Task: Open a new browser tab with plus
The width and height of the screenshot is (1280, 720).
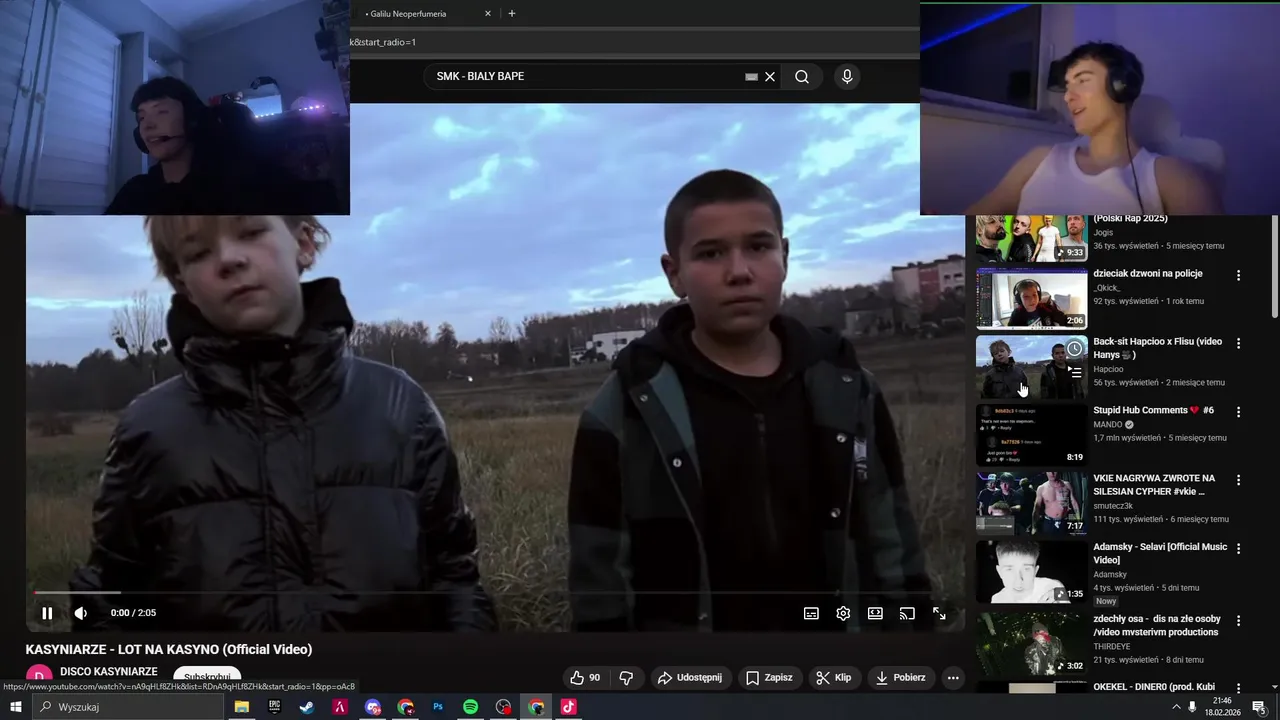Action: click(512, 14)
